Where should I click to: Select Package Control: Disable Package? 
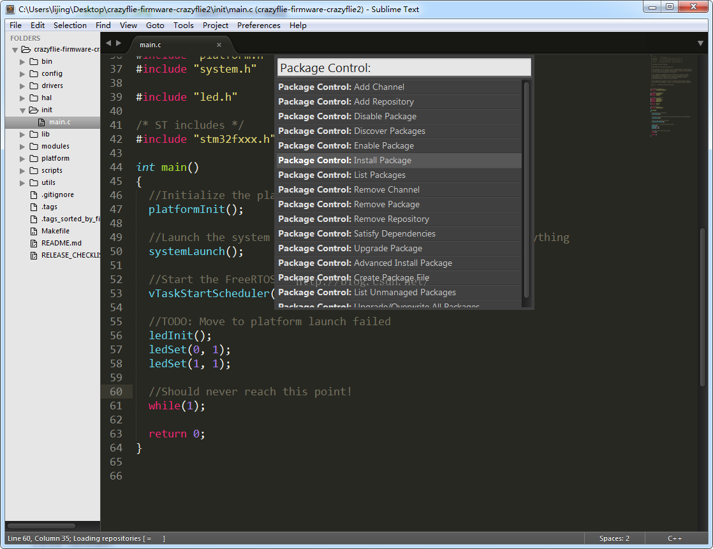pos(399,116)
